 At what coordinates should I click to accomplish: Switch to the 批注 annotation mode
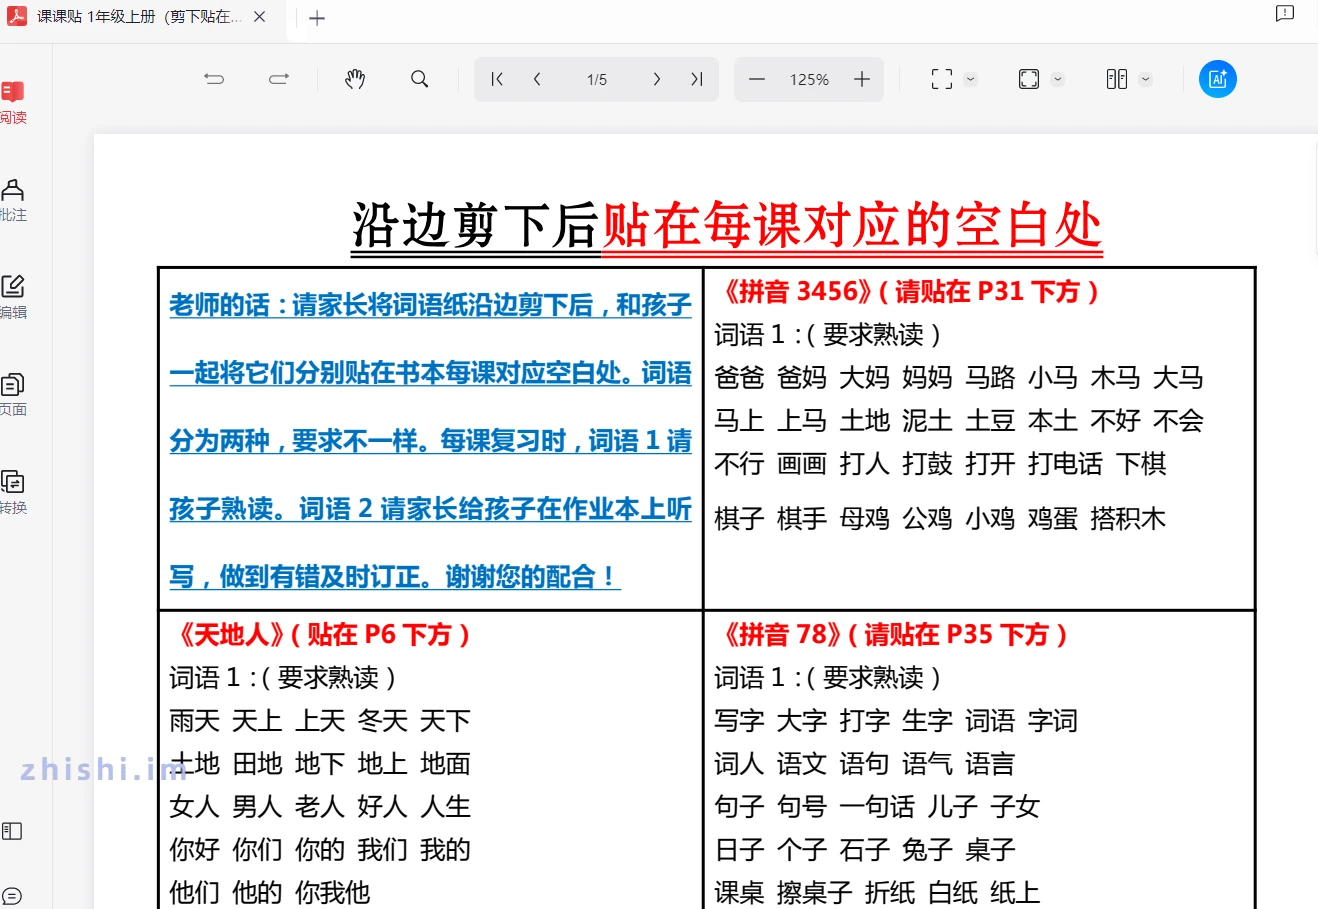(13, 200)
